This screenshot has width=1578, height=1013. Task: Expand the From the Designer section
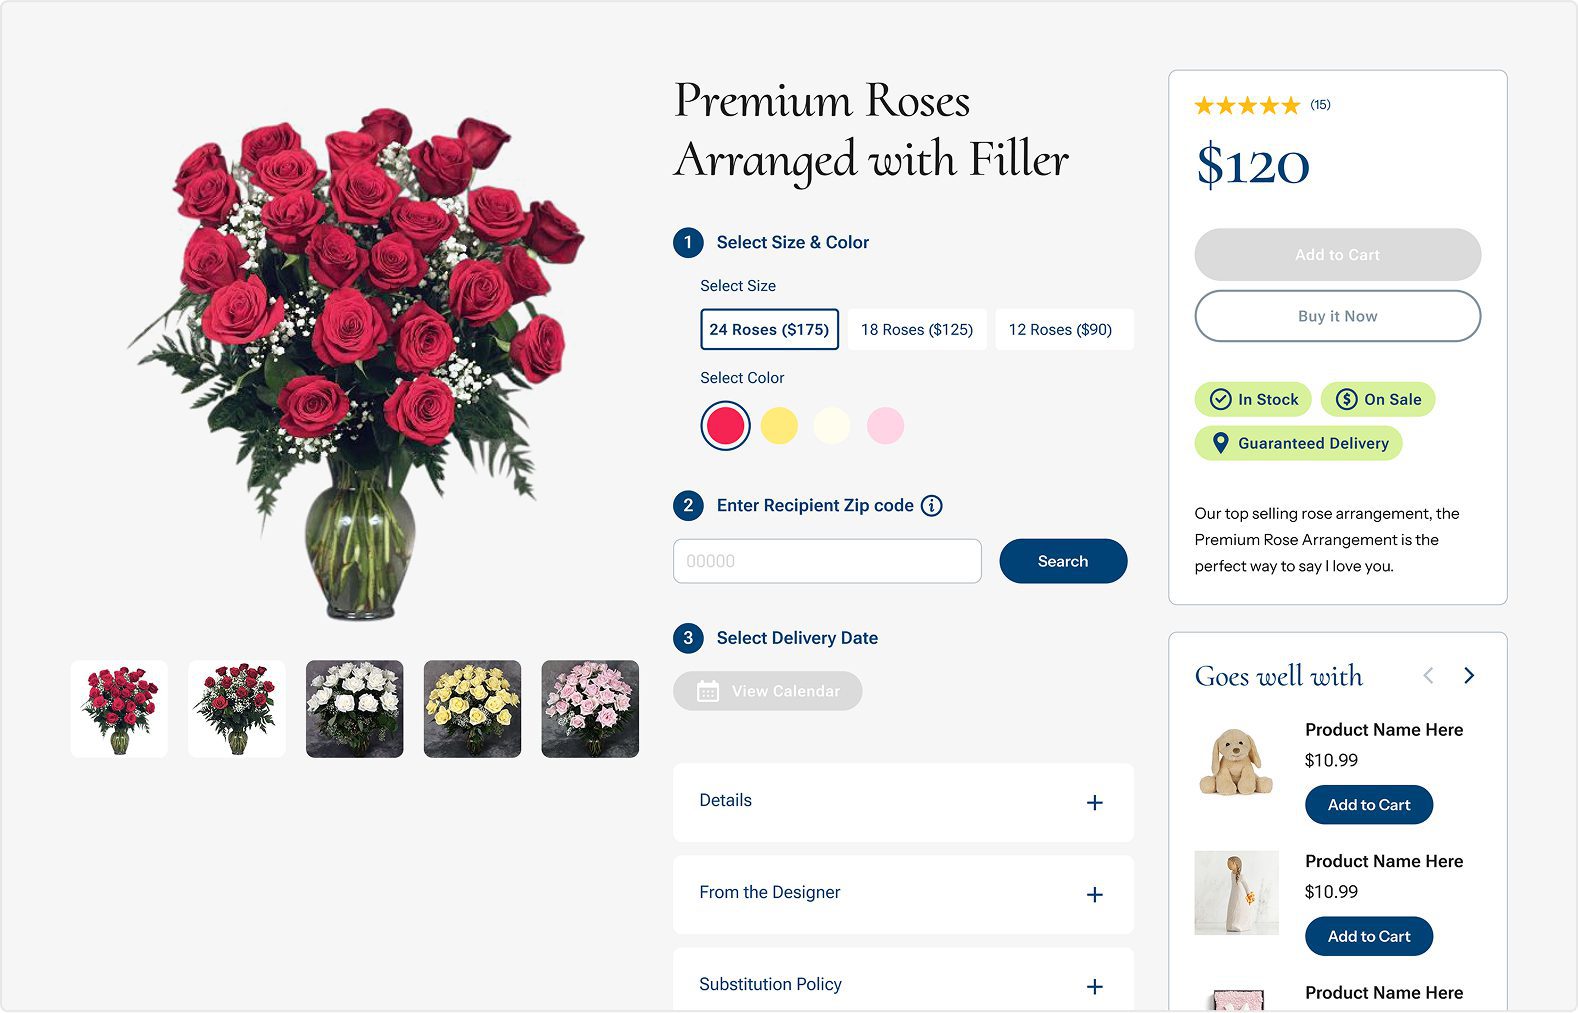pos(1094,895)
